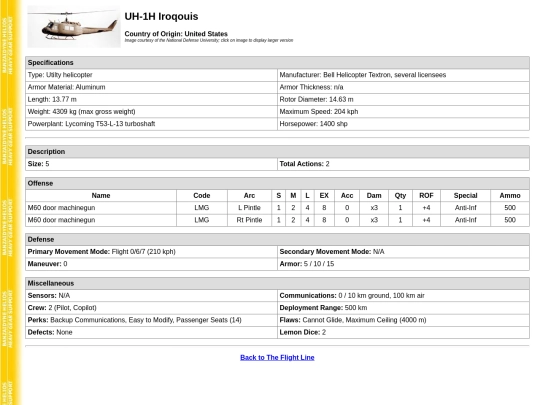Click the Code column header
Viewport: 540px width, 405px height.
coord(202,196)
